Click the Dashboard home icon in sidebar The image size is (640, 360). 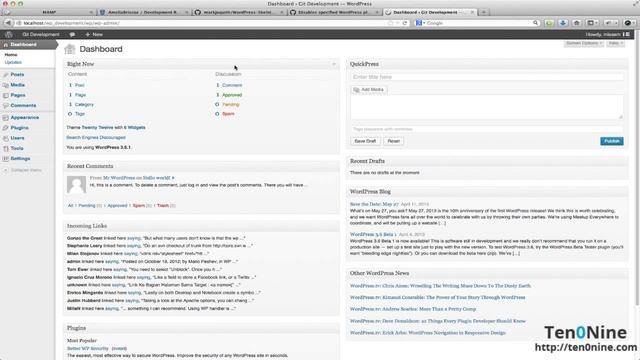(x=5, y=44)
